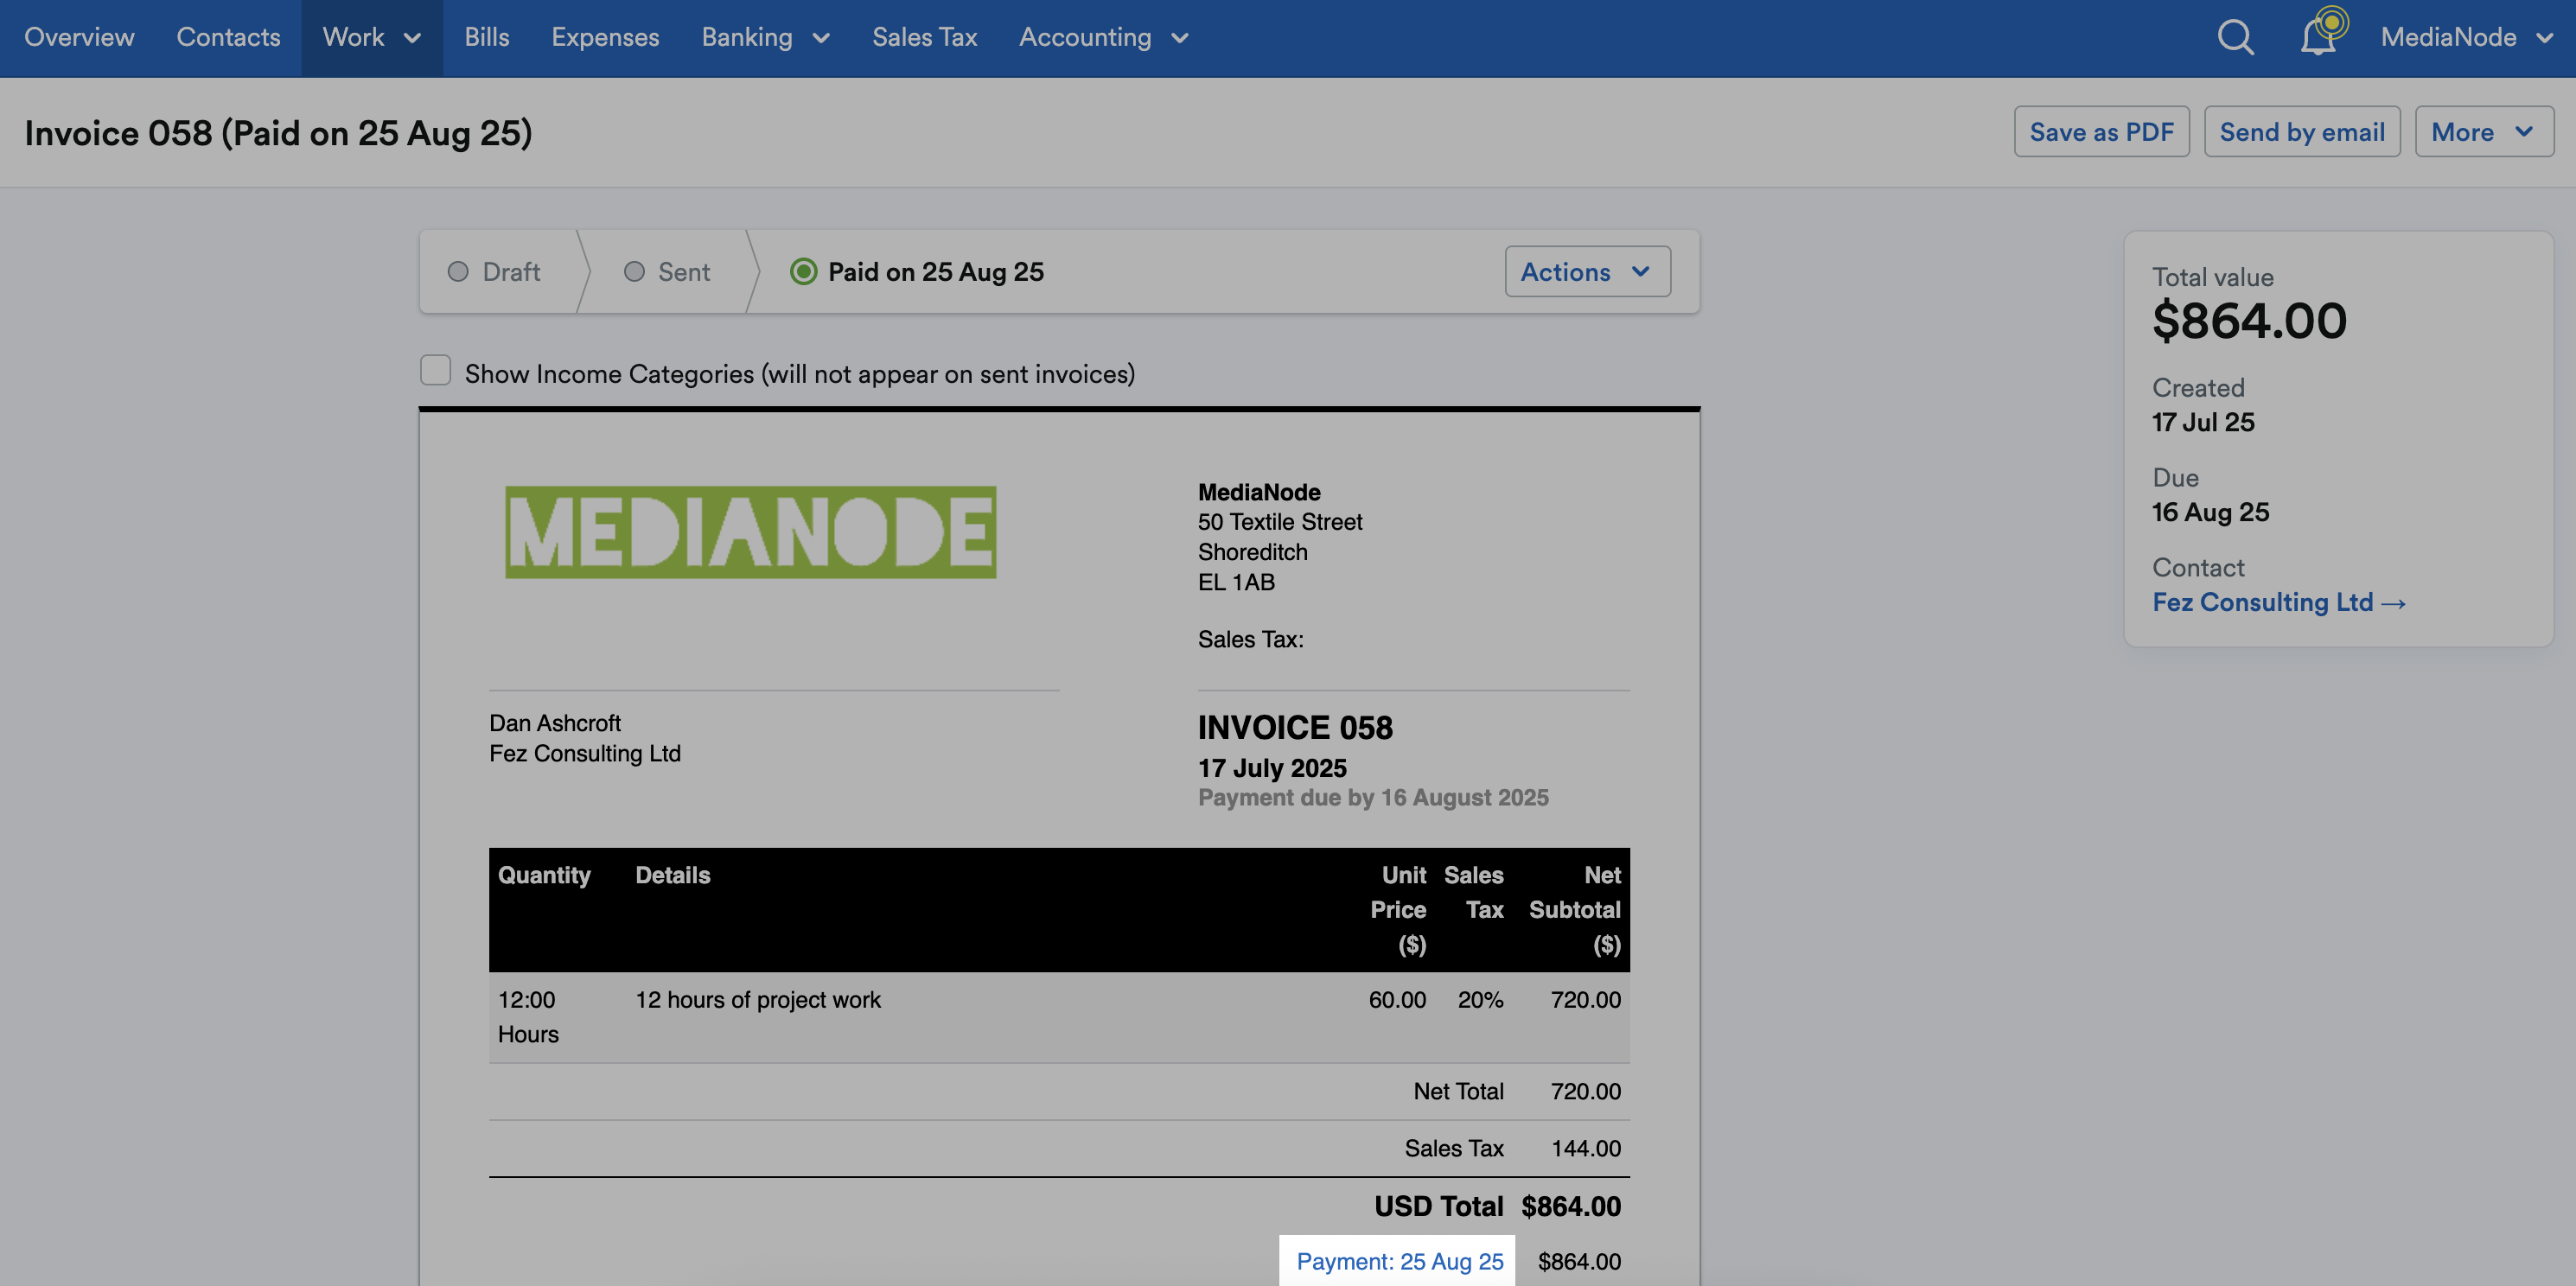
Task: Open the Banking menu dropdown
Action: click(766, 38)
